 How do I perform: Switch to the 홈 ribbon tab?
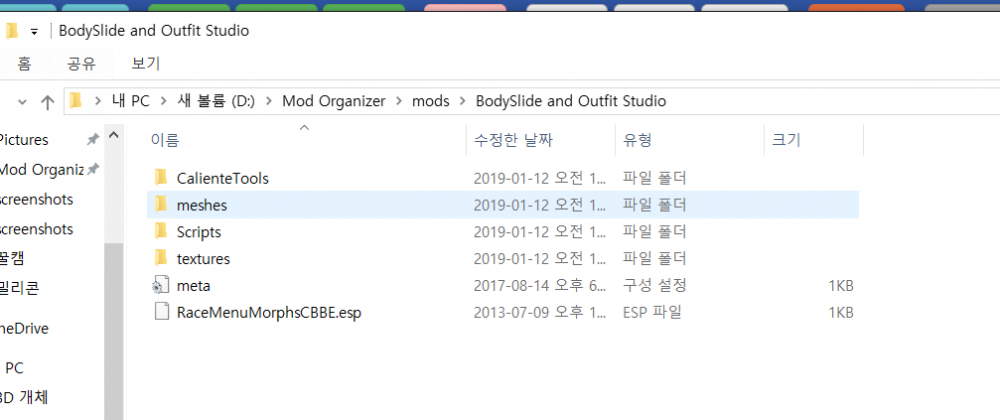point(24,64)
